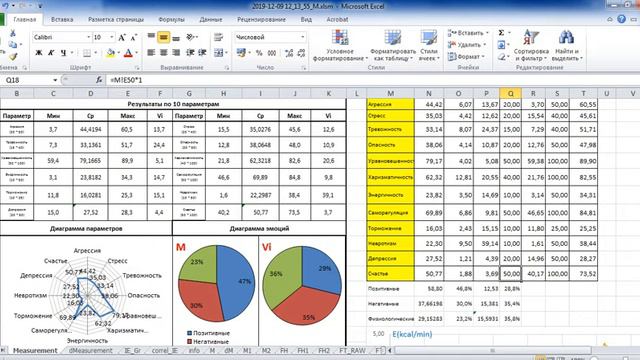Click the red font color A

coord(128,53)
